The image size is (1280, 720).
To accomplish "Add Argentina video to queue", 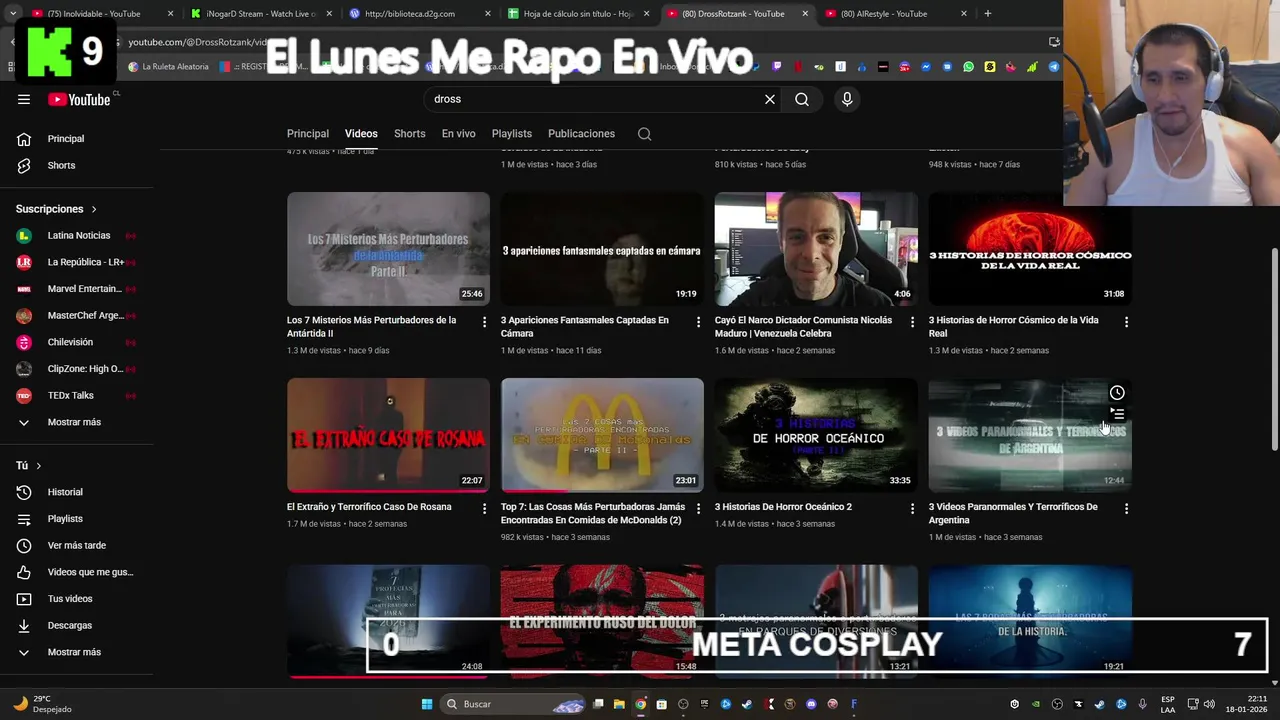I will [1117, 414].
